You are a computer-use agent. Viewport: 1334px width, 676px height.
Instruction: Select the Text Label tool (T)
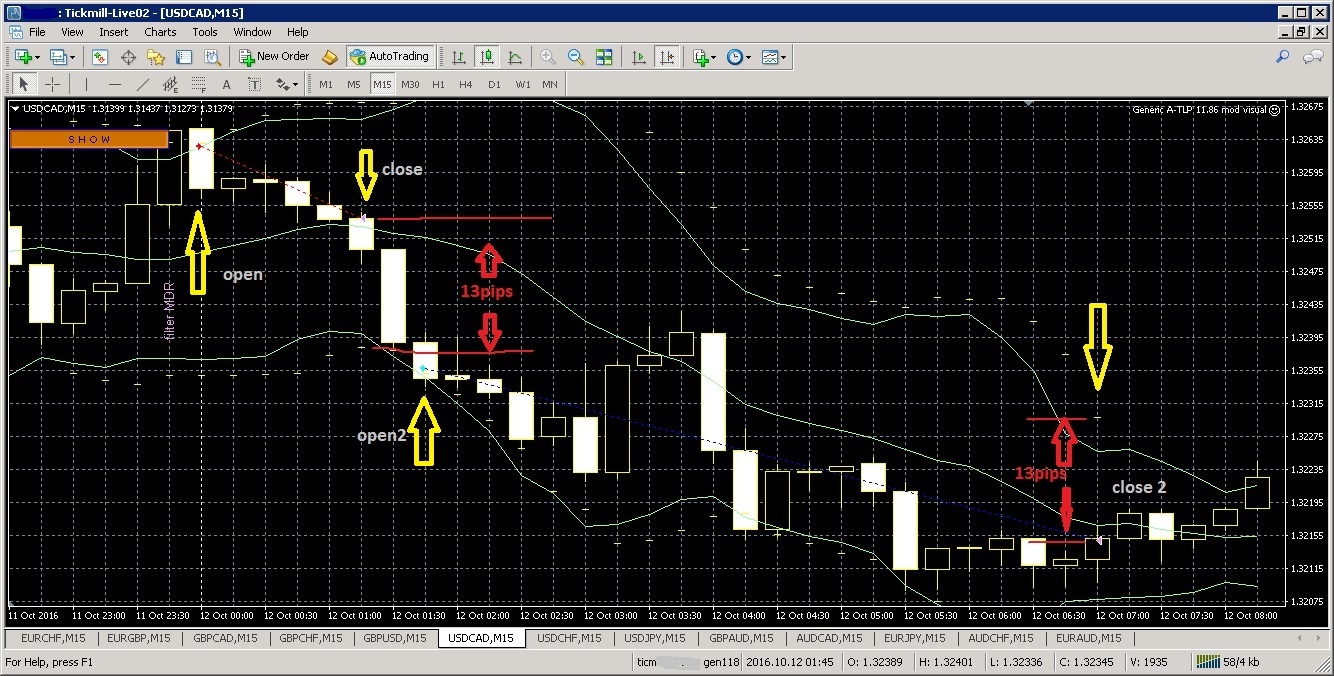254,84
